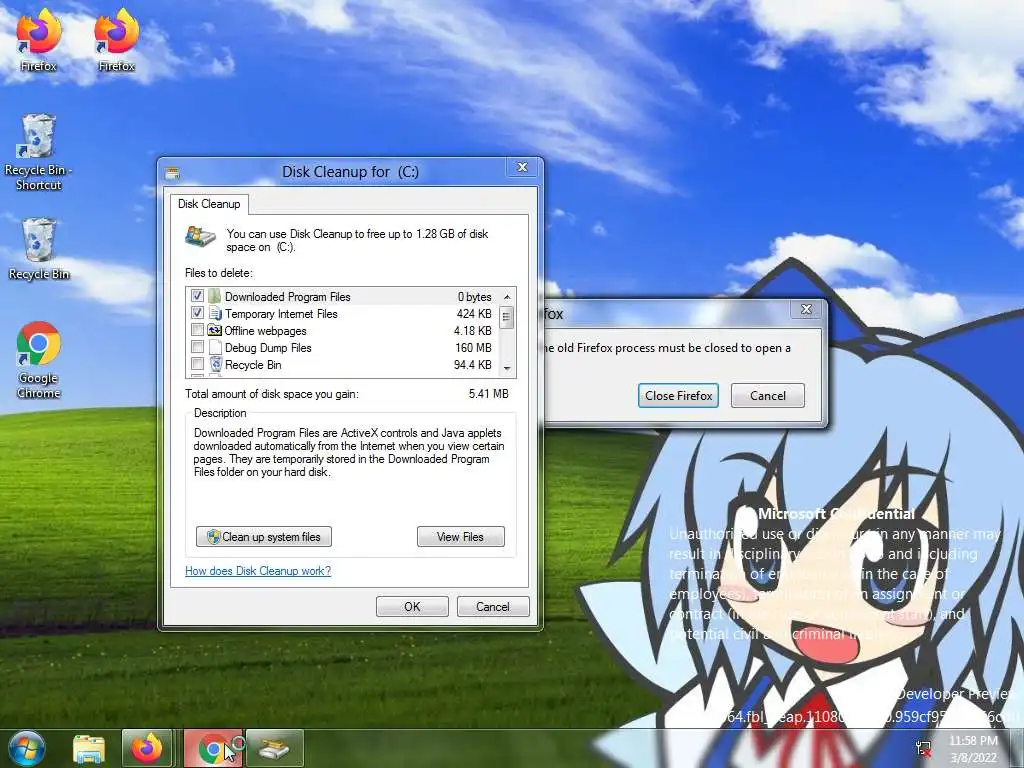1024x768 pixels.
Task: Click the Offline webpages icon
Action: (x=215, y=330)
